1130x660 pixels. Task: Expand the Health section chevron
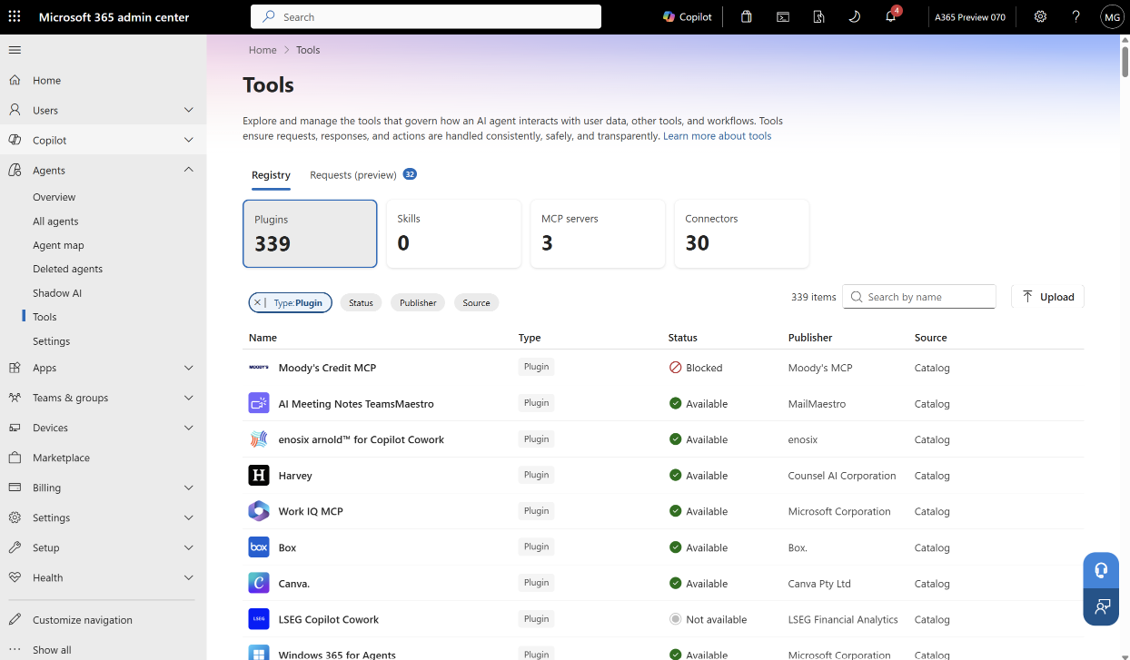(189, 578)
